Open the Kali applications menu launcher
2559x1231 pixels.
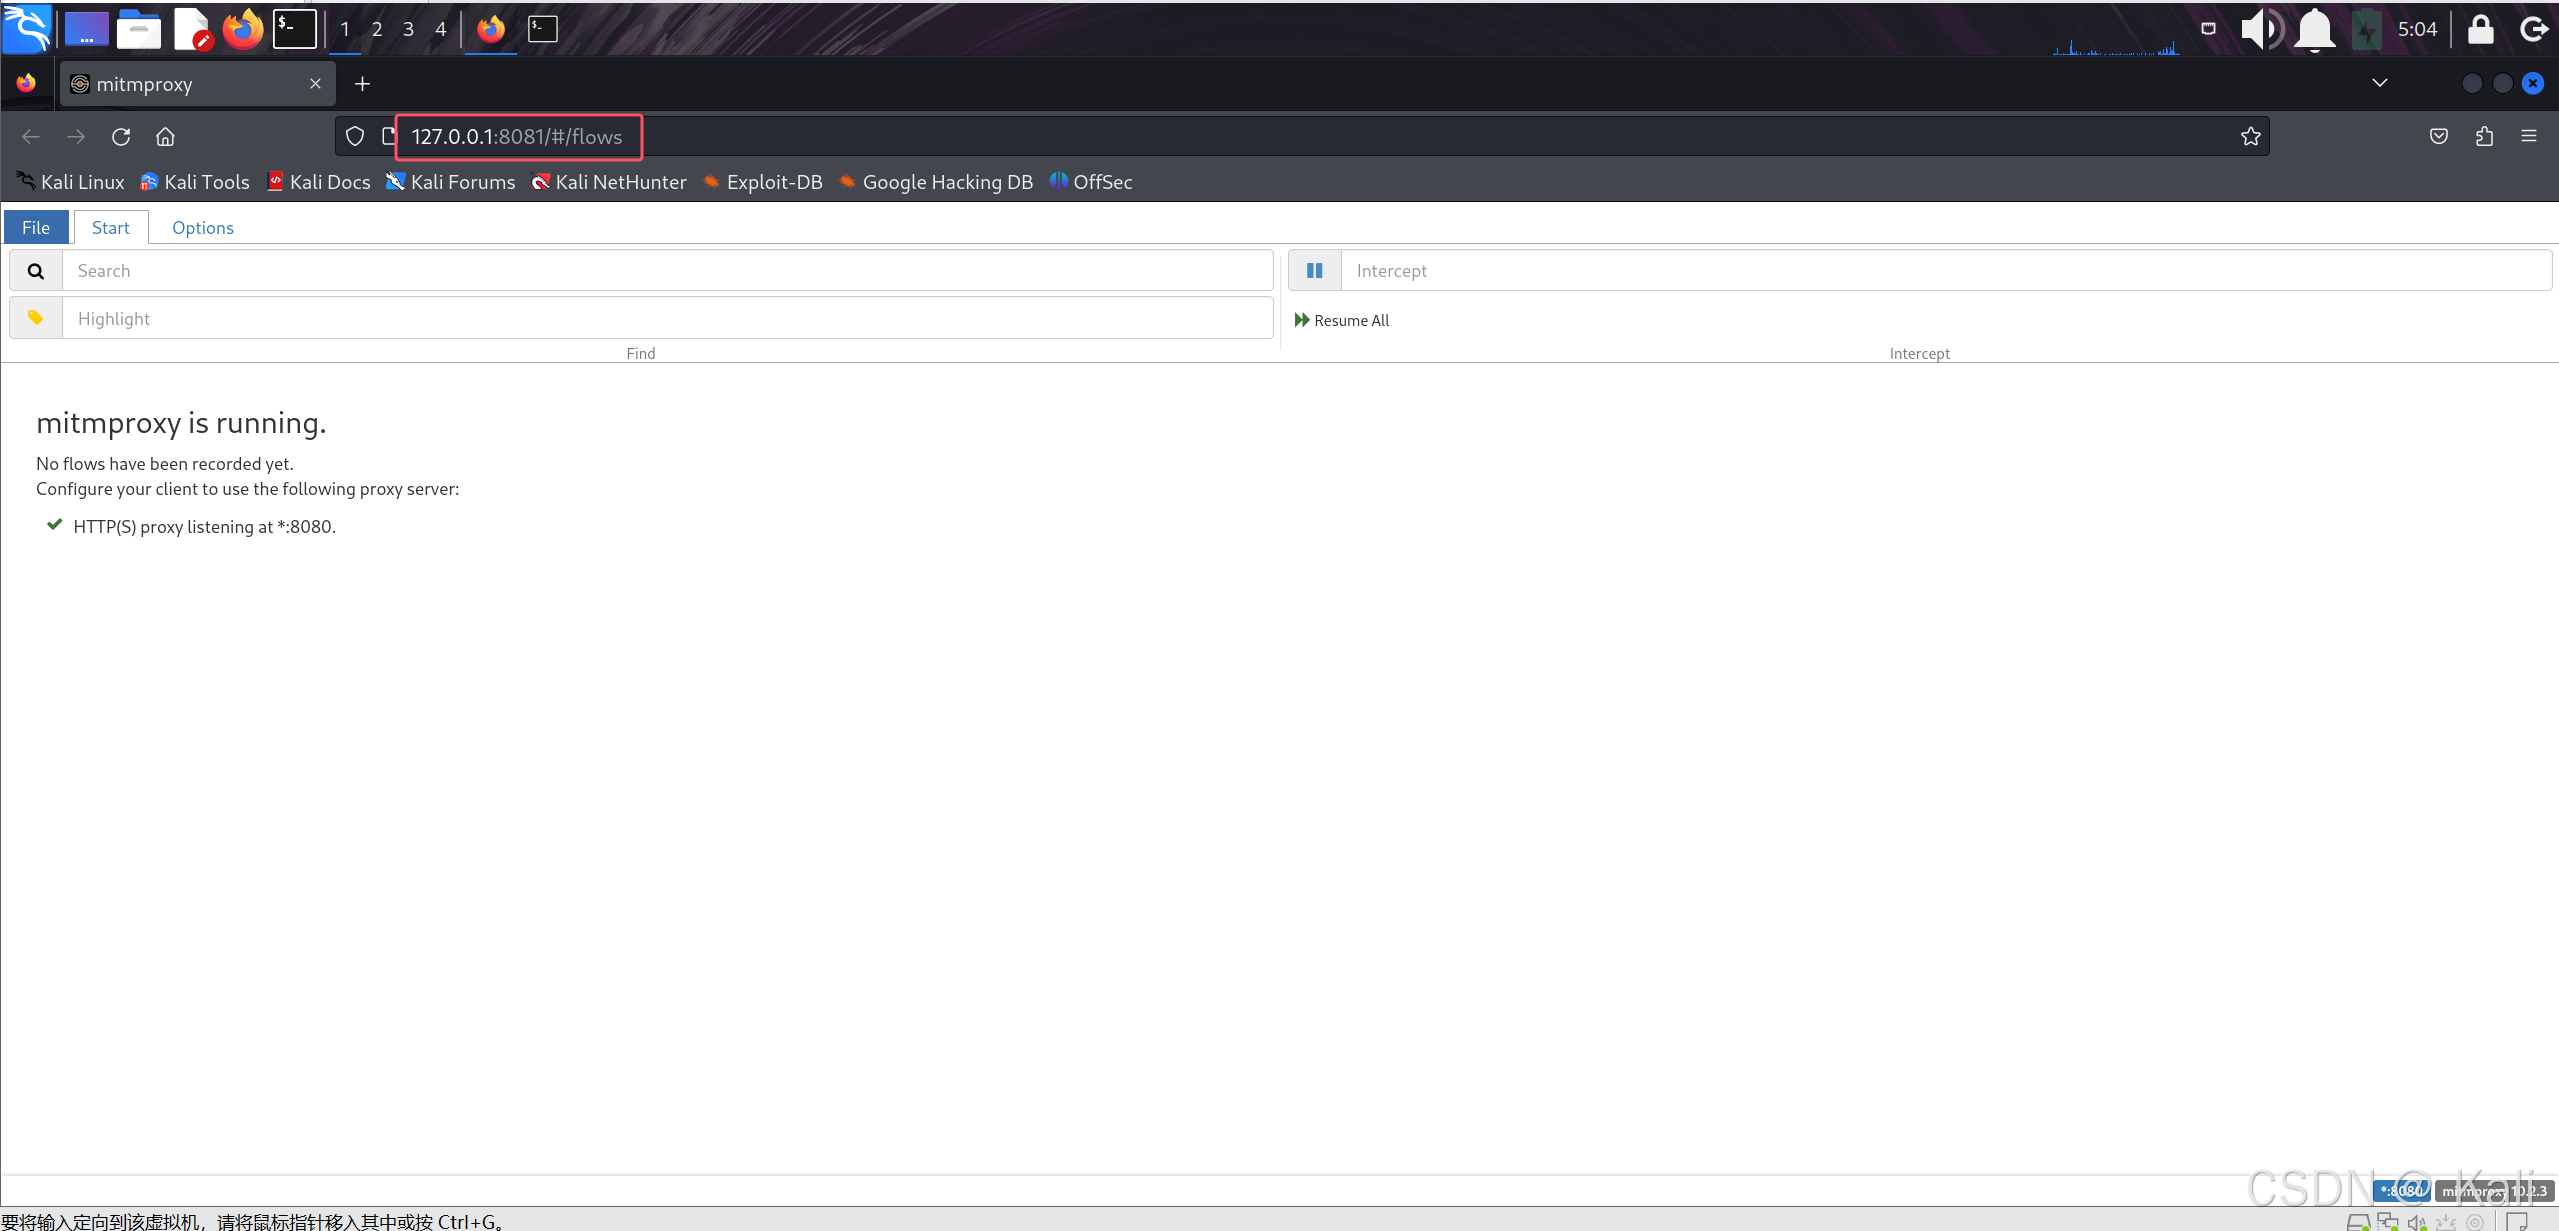coord(27,28)
